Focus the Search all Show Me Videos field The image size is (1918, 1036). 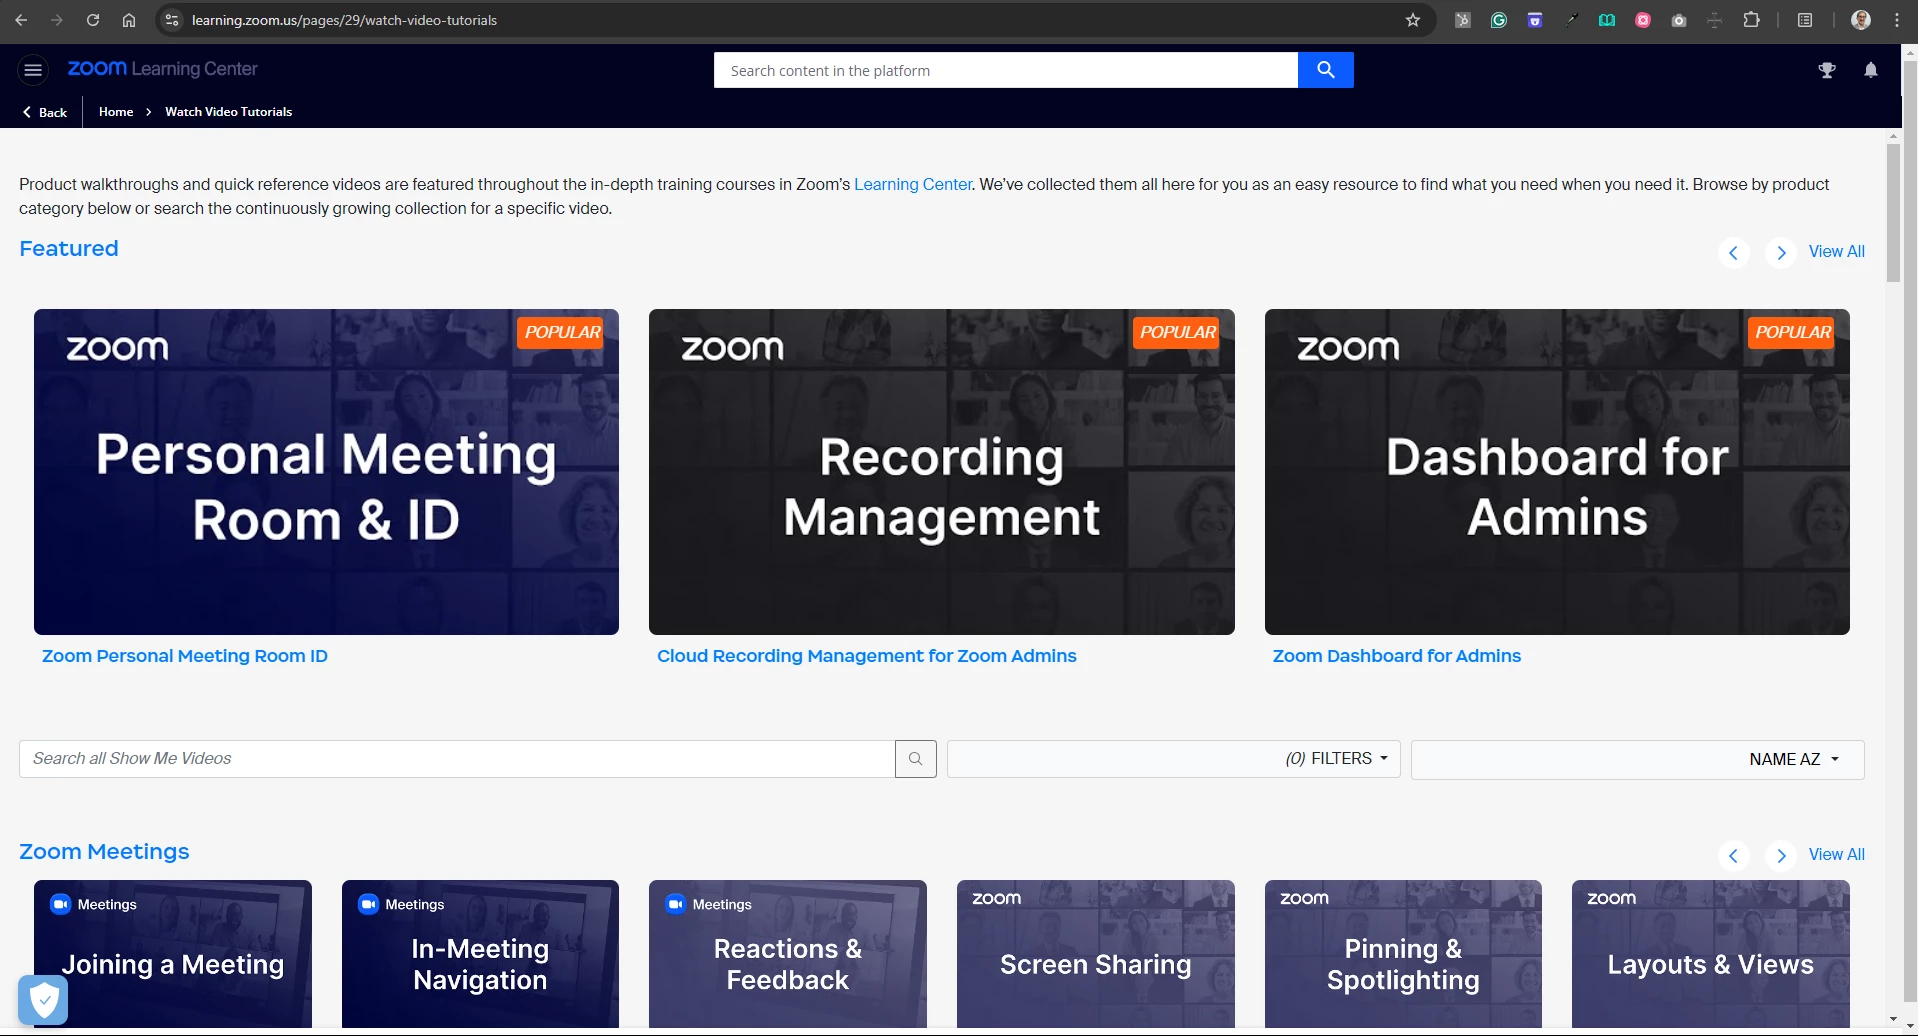point(457,759)
